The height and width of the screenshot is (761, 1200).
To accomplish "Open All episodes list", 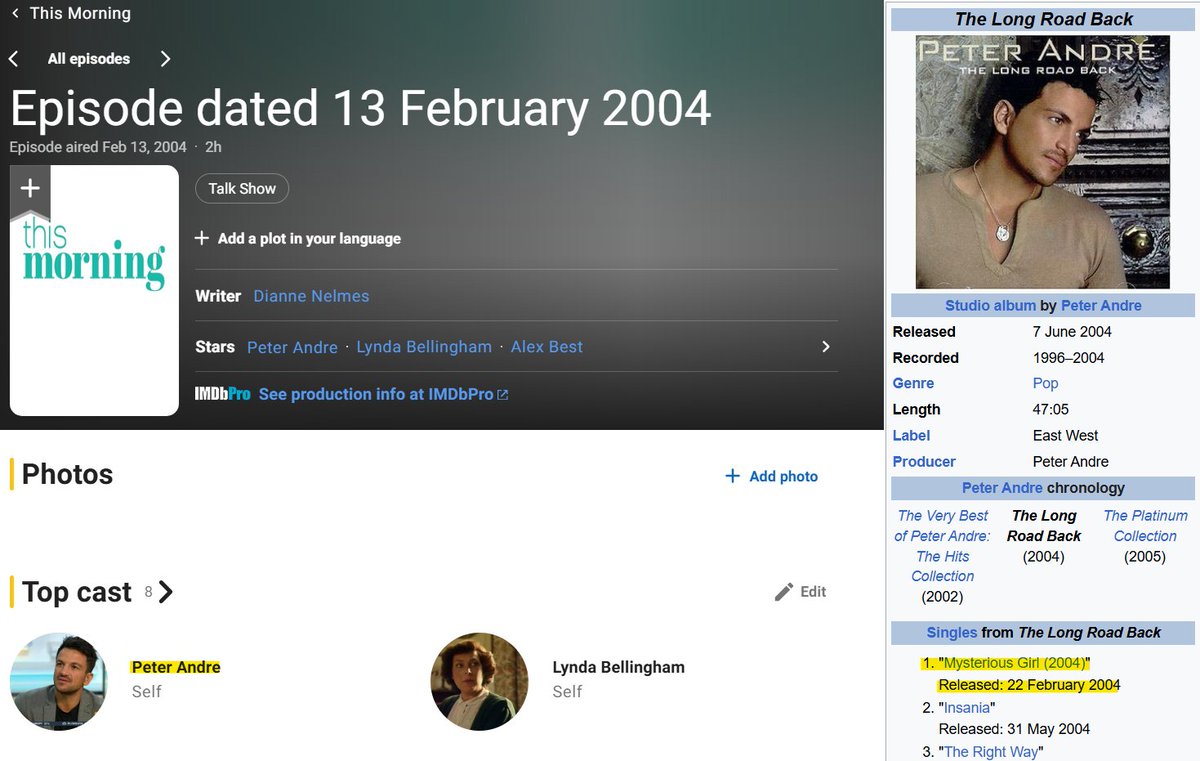I will point(89,59).
